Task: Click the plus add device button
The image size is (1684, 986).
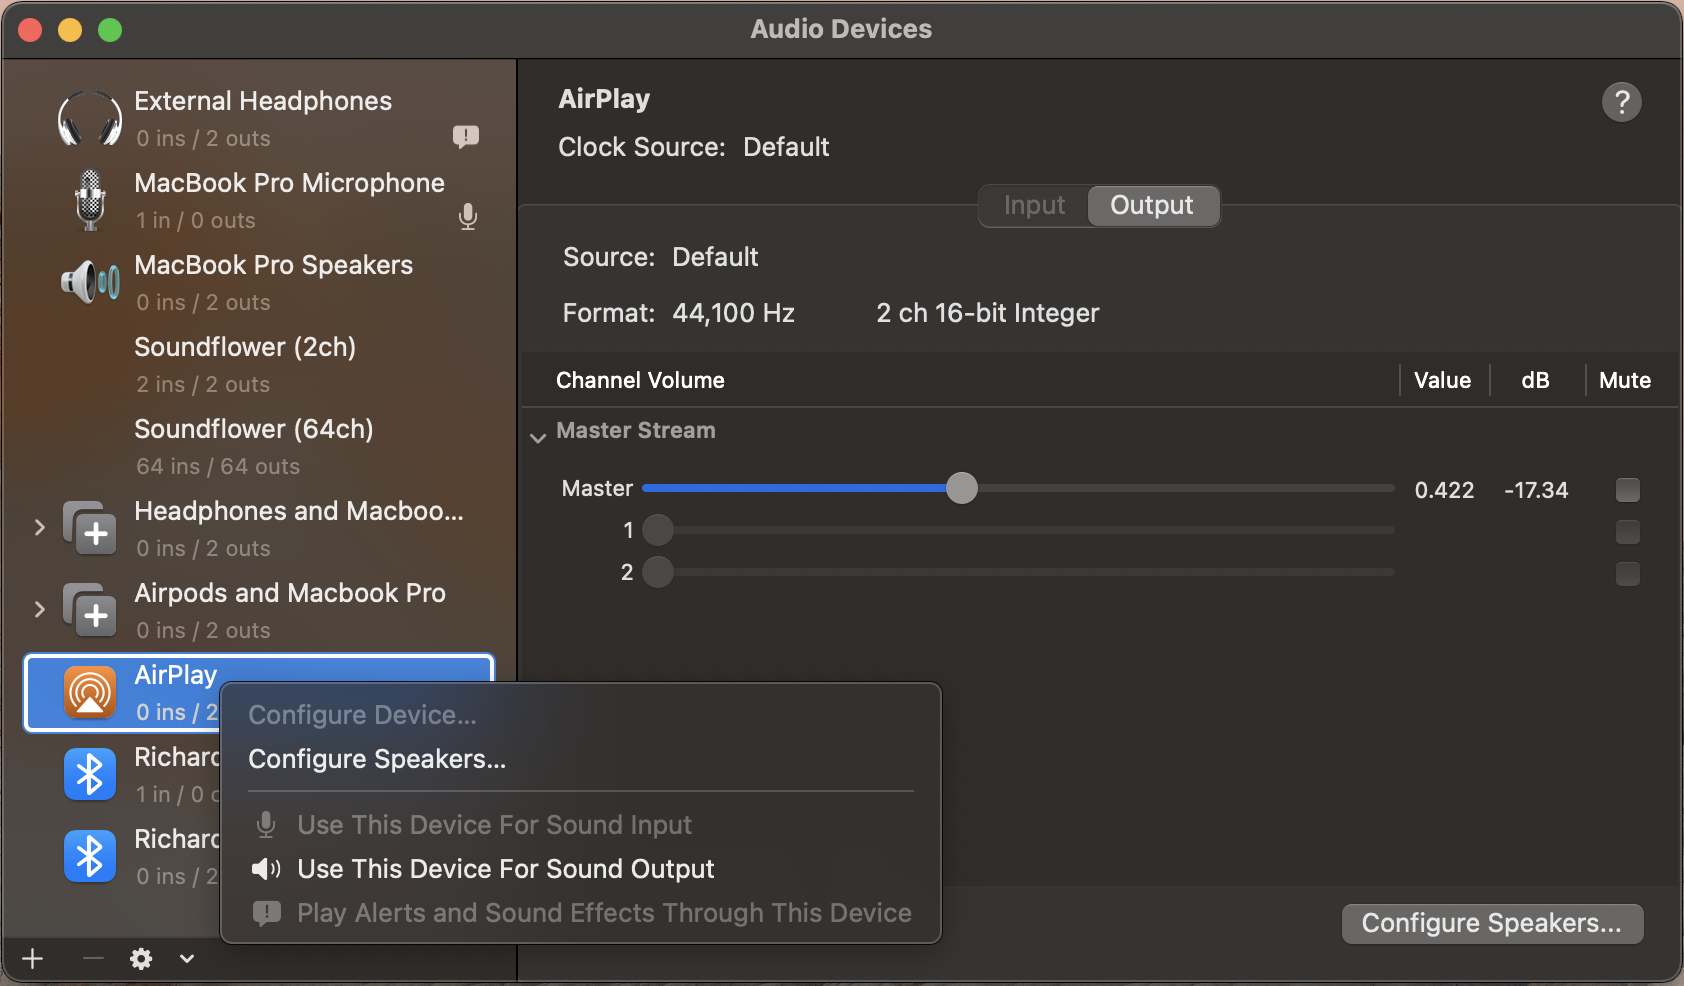Action: [33, 959]
